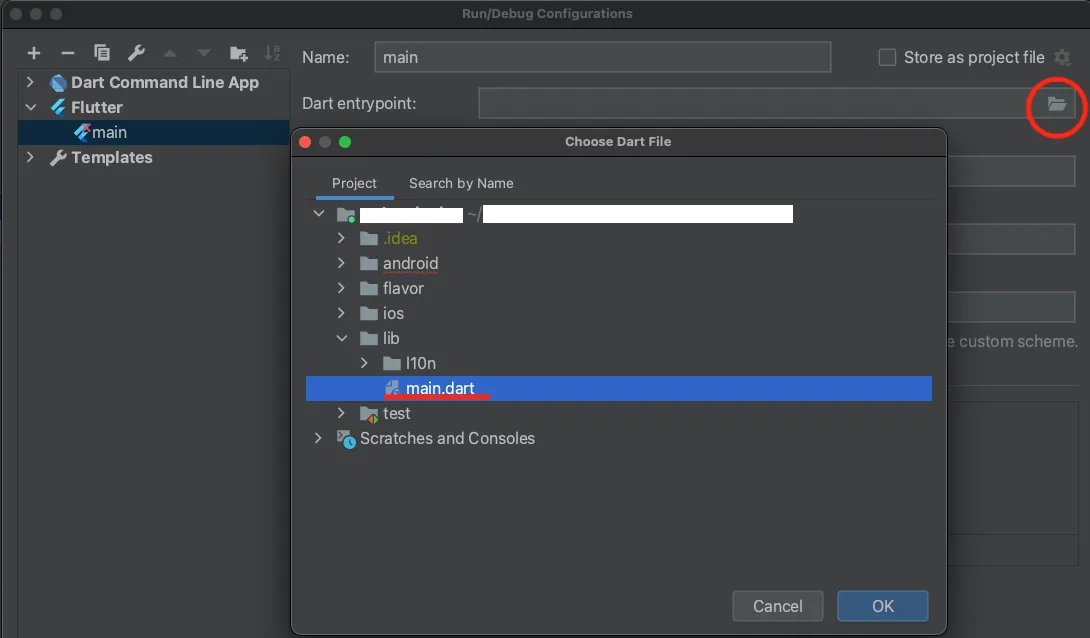Click the Templates wrench icon
The width and height of the screenshot is (1090, 638).
pos(58,158)
